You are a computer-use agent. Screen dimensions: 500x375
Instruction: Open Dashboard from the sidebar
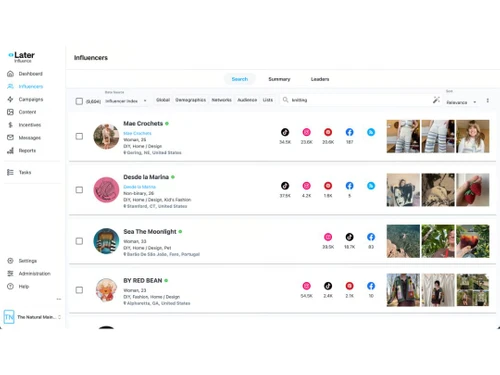click(x=25, y=74)
